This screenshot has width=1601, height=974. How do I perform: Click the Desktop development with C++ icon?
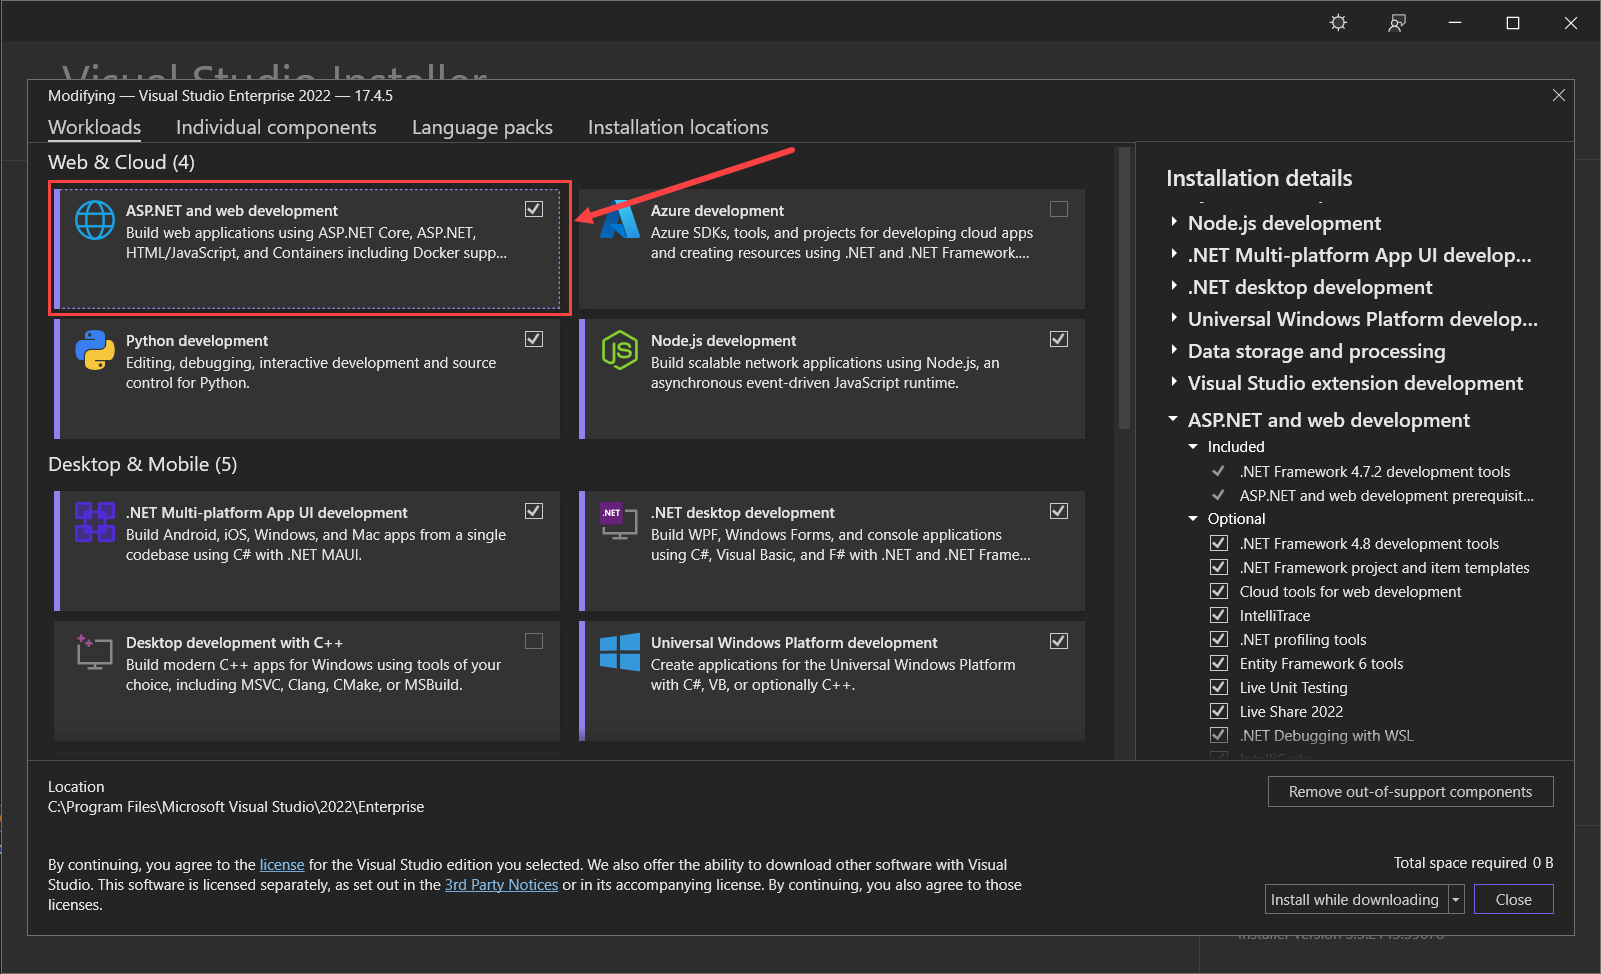click(95, 652)
